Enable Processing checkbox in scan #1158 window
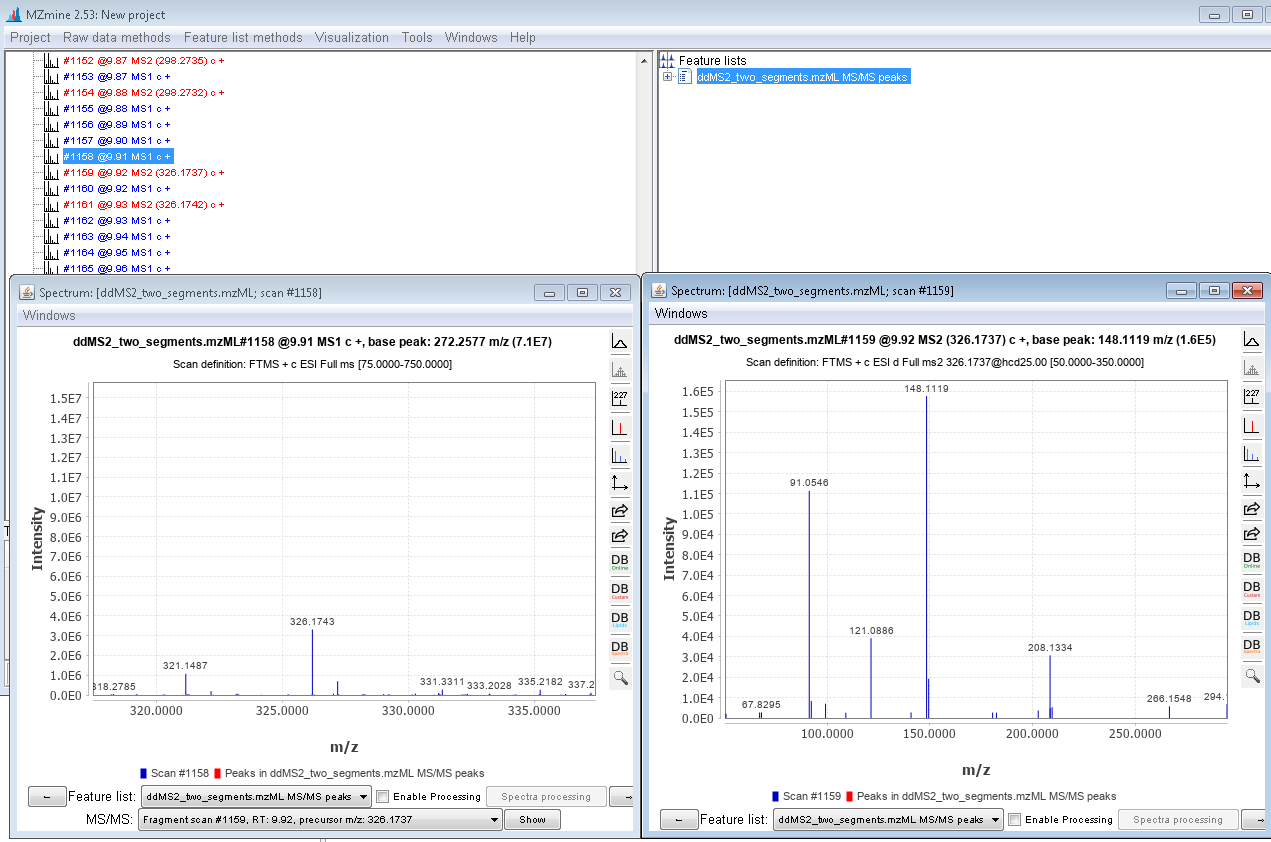Screen dimensions: 1271x842 (383, 797)
